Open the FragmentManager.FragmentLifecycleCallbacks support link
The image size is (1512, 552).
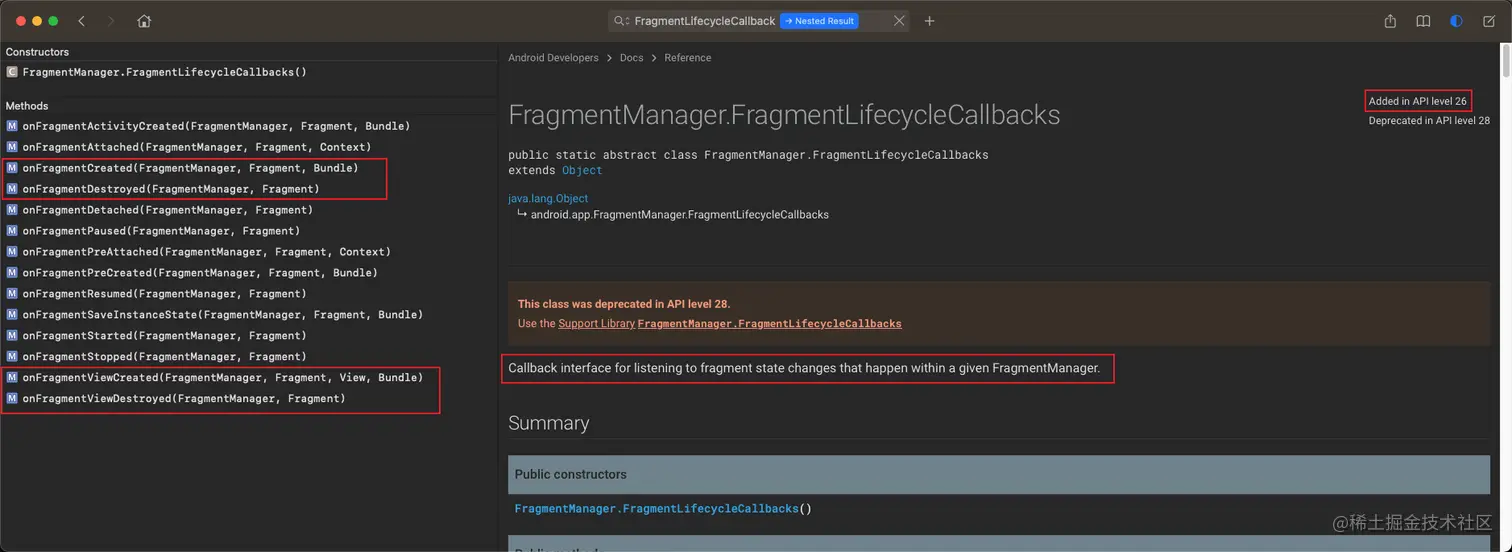769,324
